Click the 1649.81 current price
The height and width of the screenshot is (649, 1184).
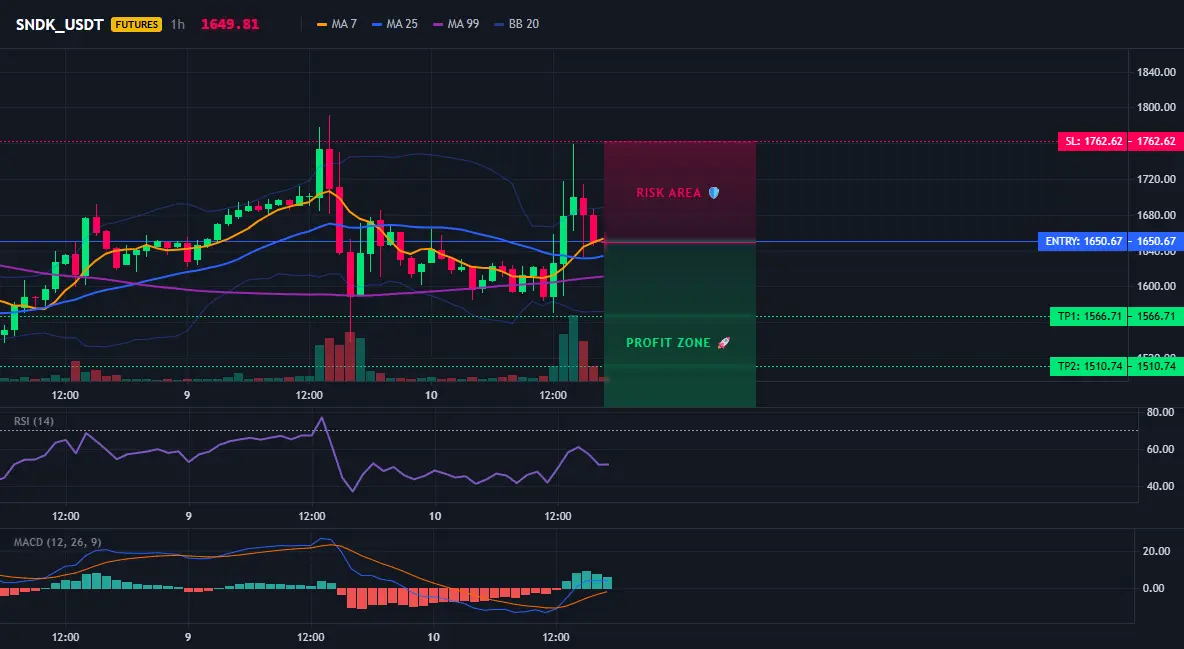tap(230, 24)
